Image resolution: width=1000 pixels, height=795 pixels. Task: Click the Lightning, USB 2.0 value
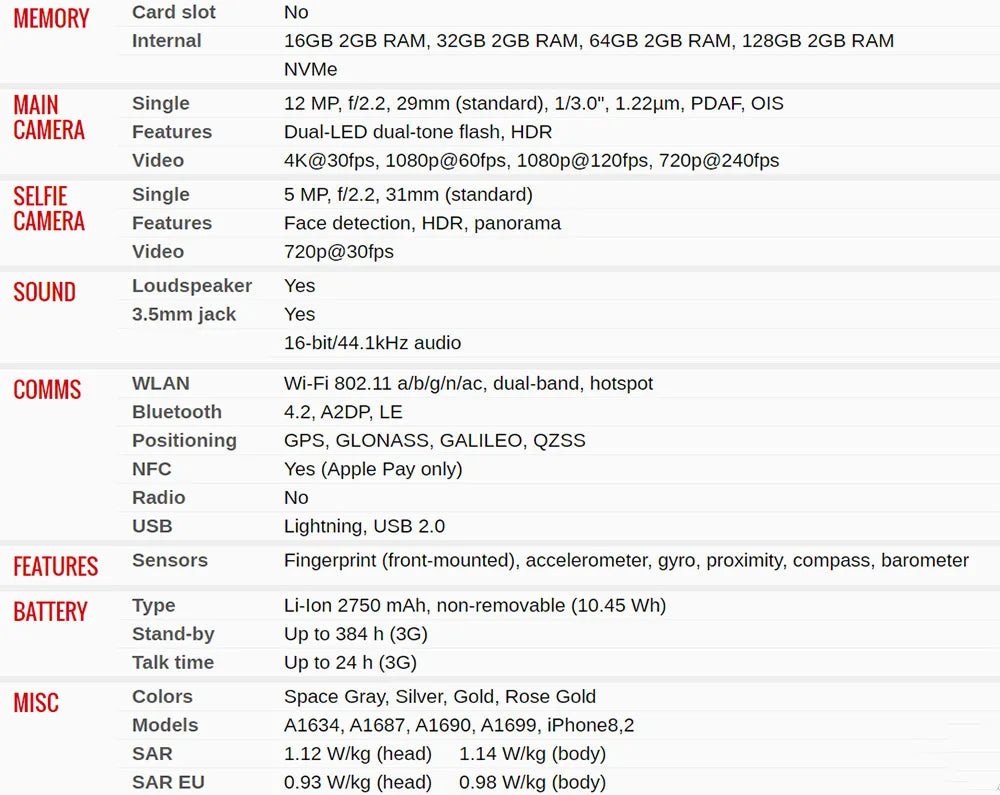click(364, 526)
